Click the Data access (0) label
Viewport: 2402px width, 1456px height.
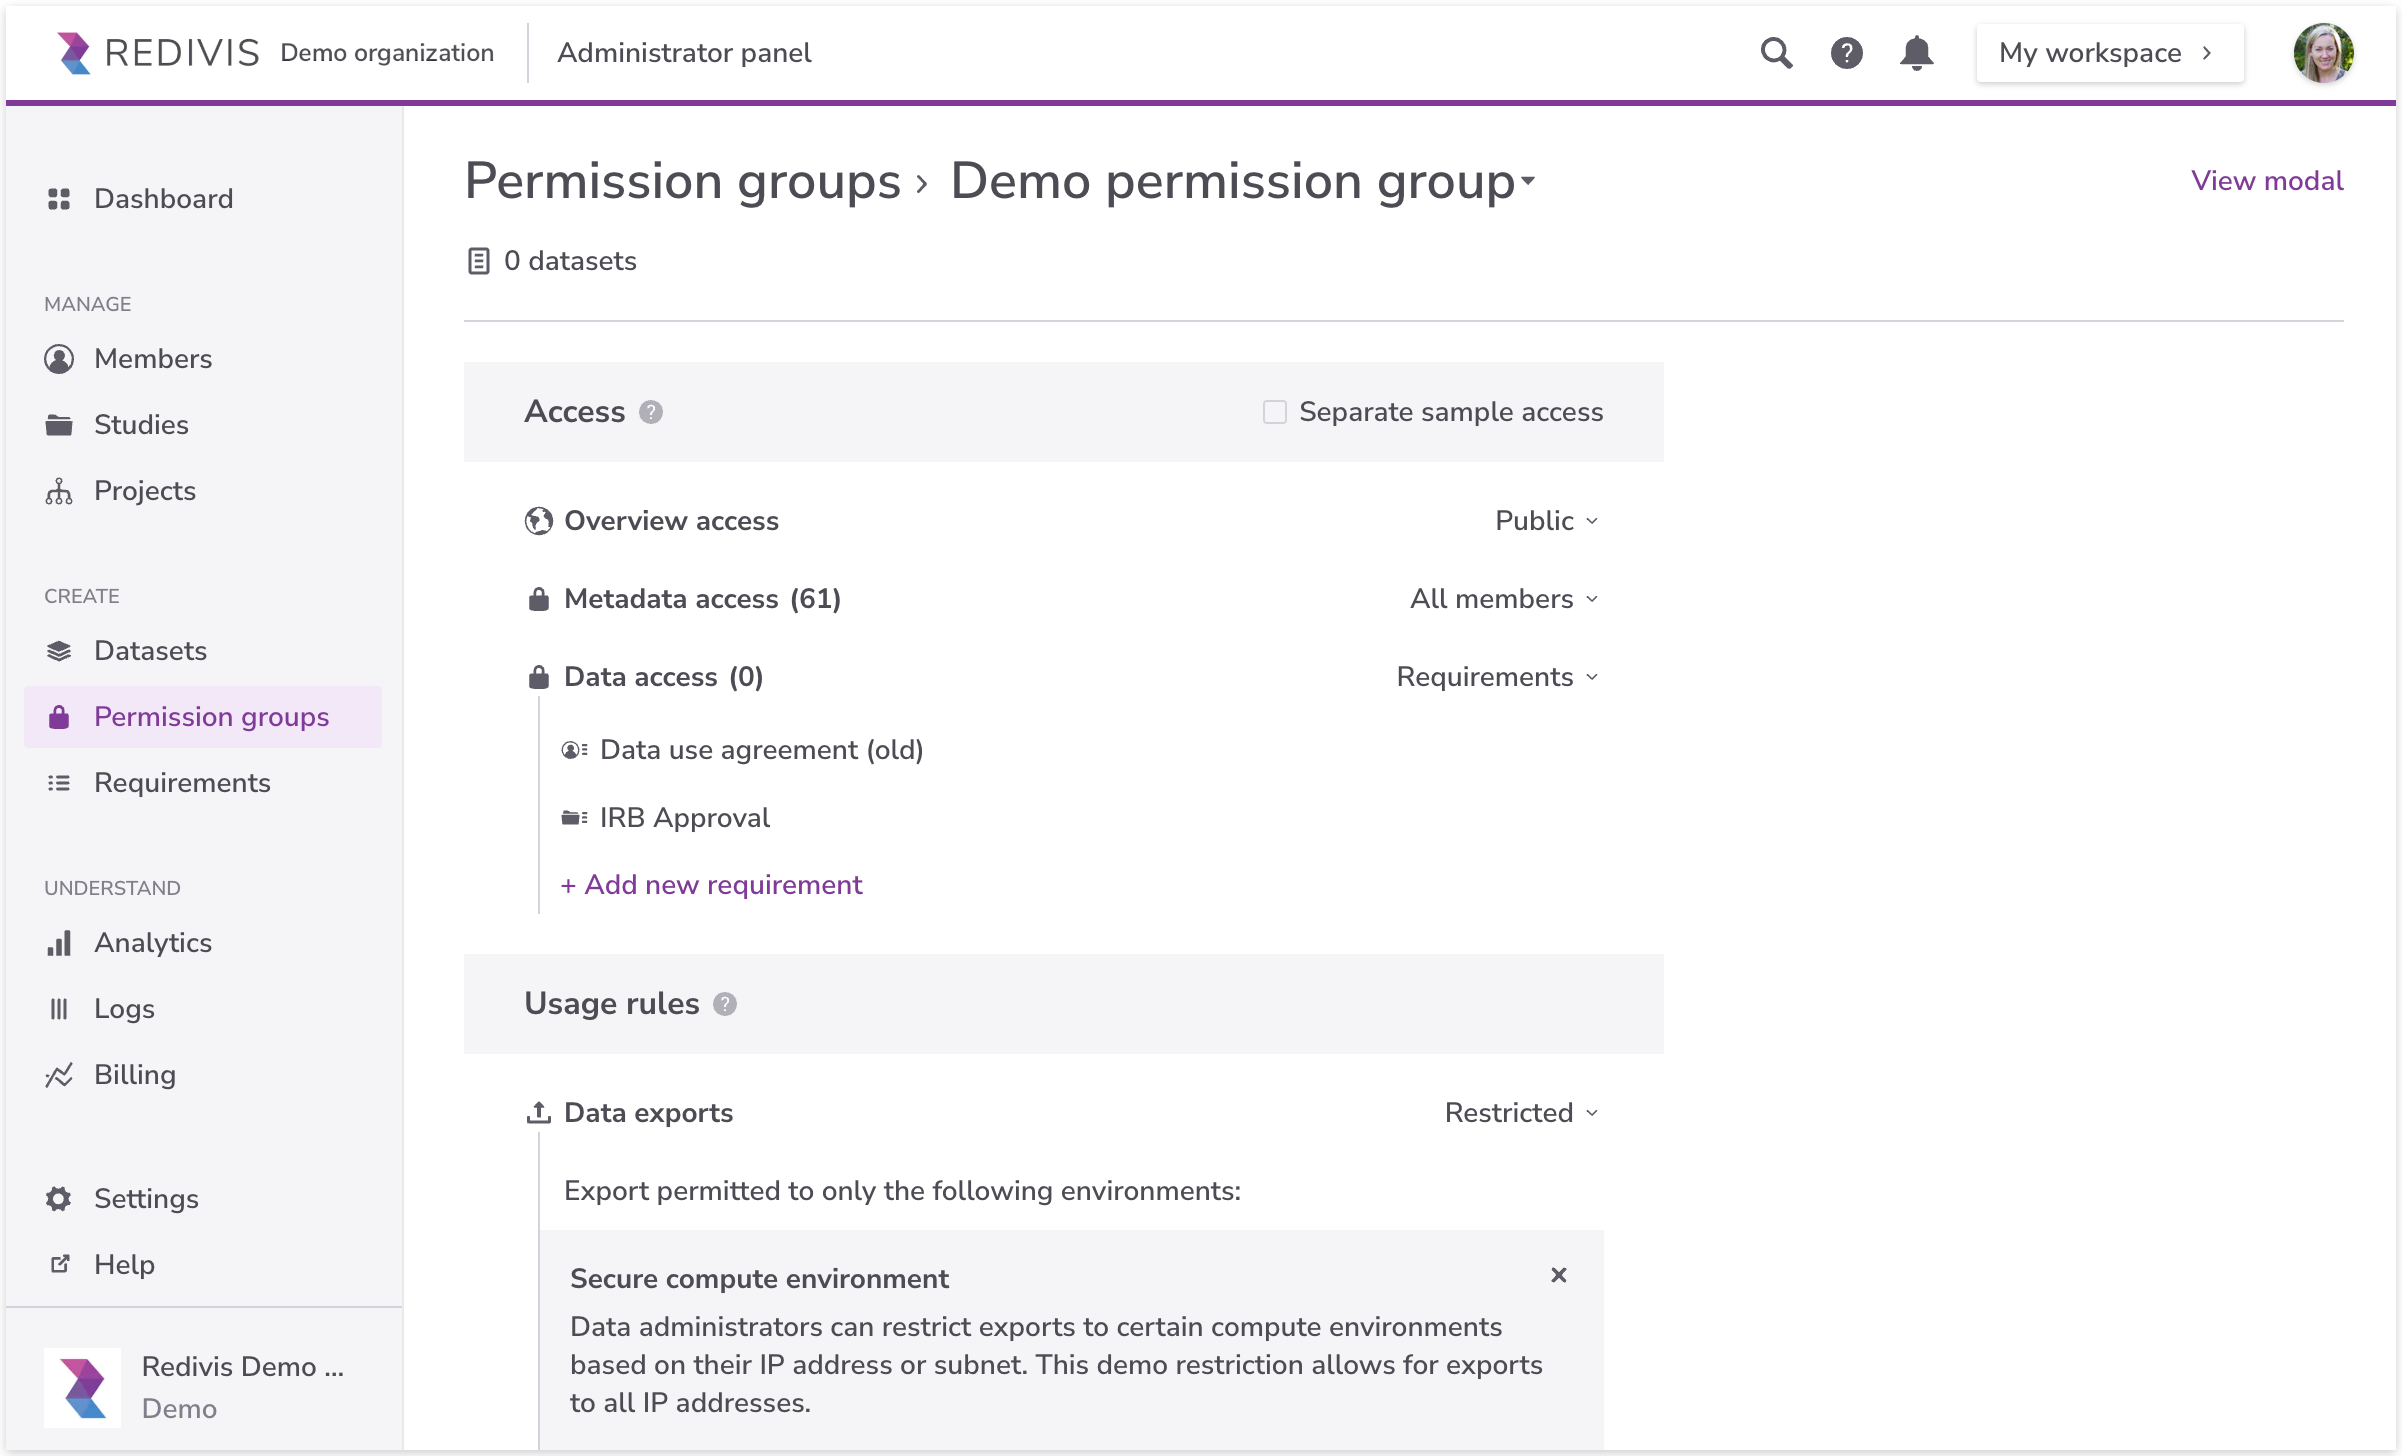(x=663, y=677)
